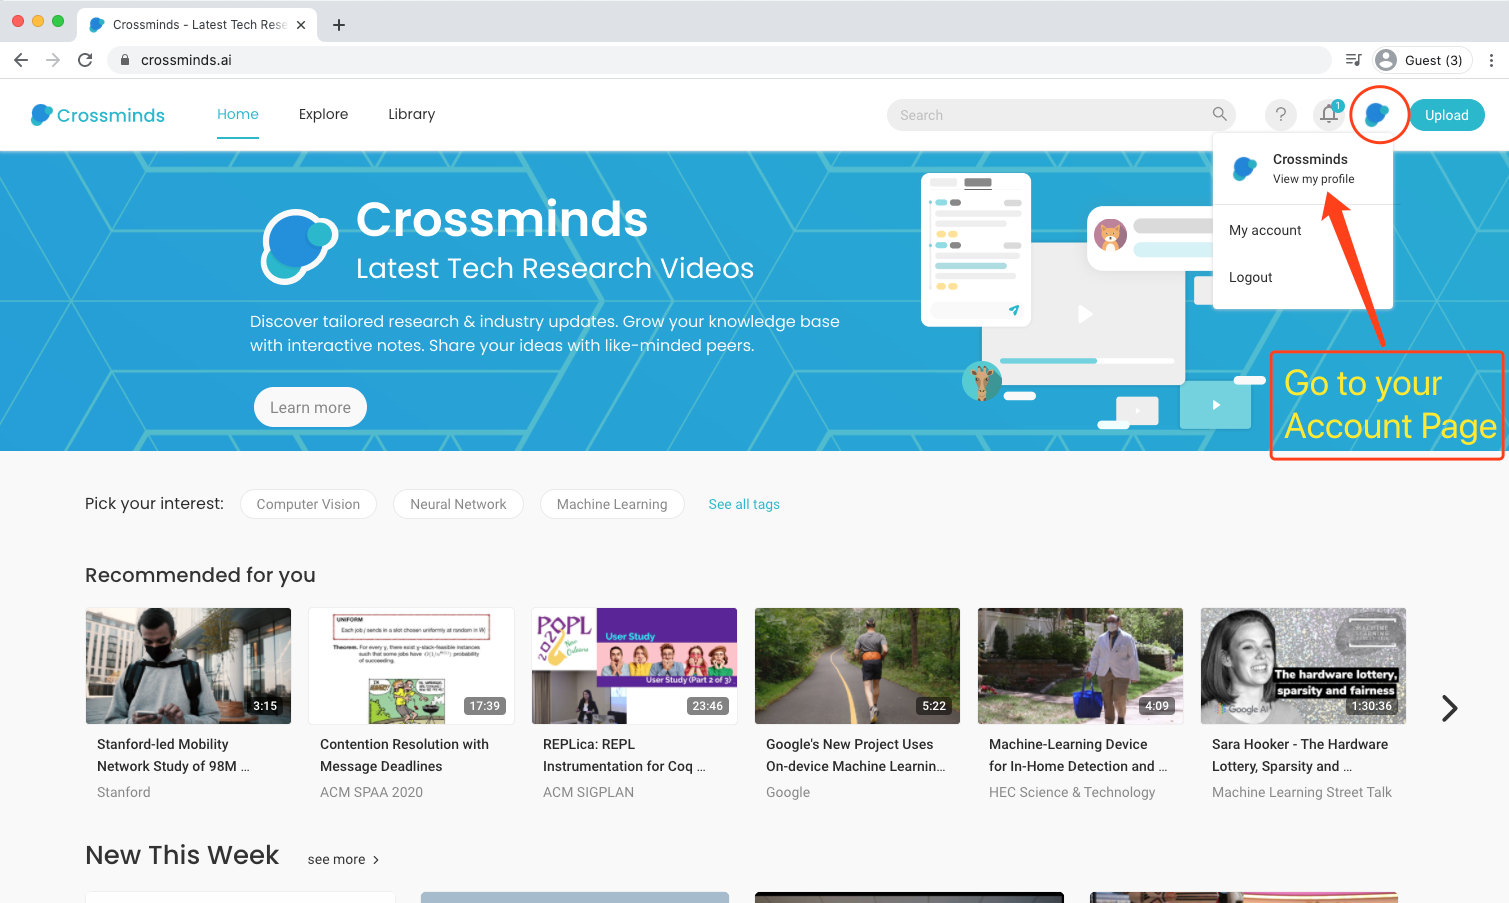Open Google's New Project runner video thumbnail

857,666
